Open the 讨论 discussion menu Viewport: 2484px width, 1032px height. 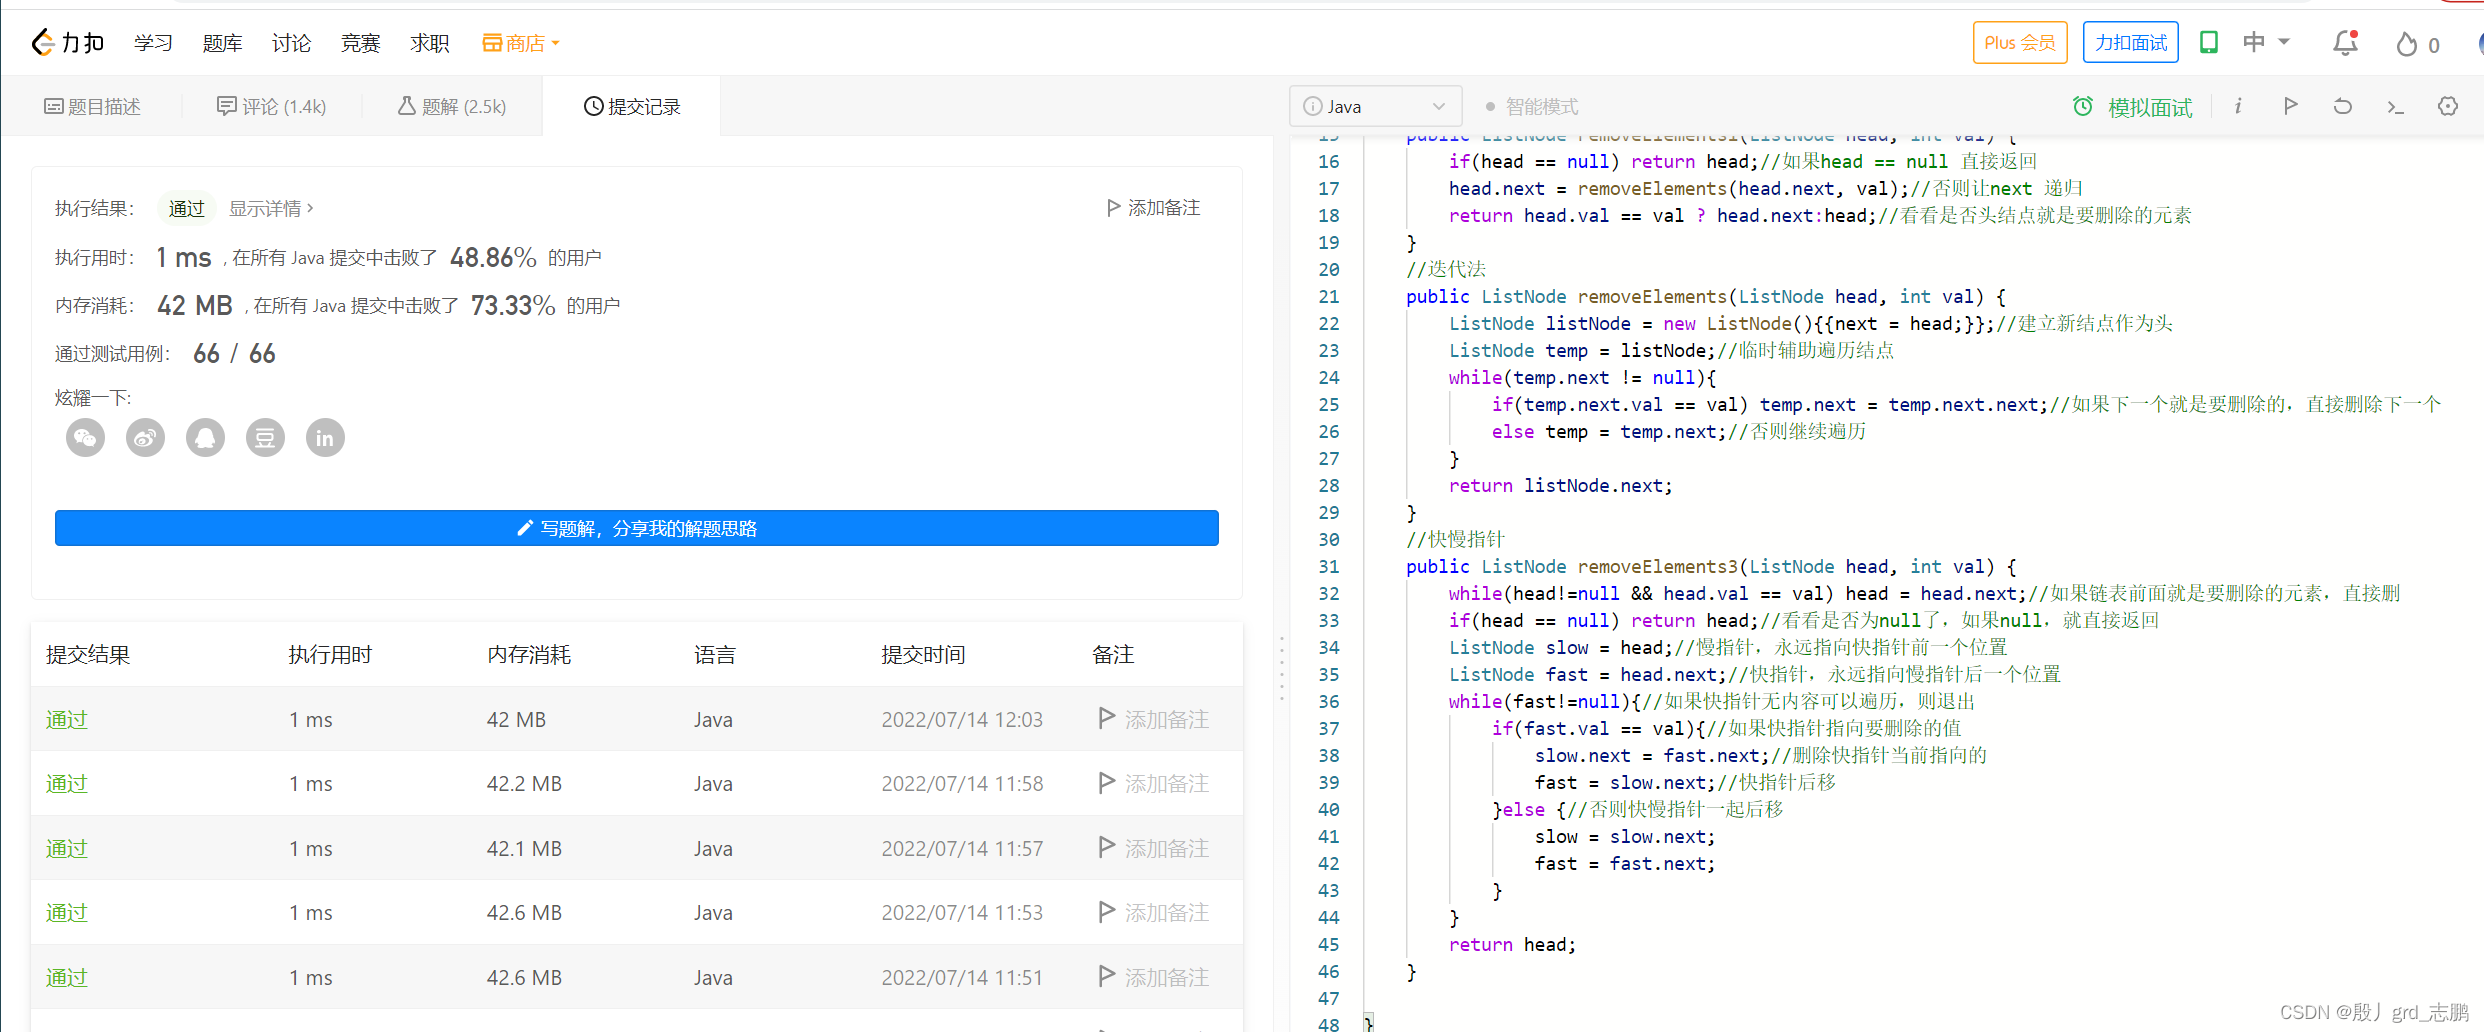click(291, 43)
